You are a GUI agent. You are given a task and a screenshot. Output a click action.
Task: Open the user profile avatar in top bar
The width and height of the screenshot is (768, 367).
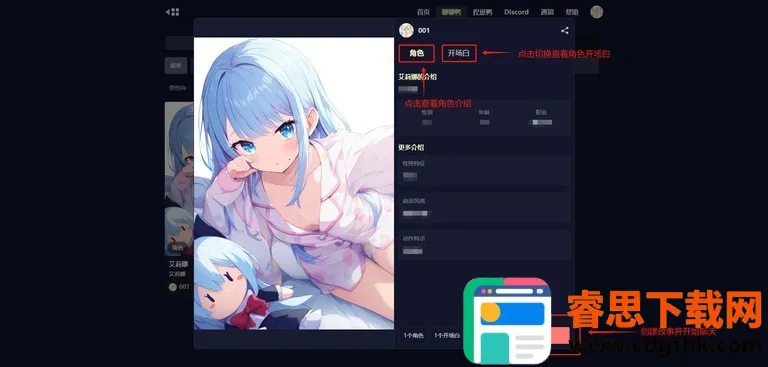point(597,12)
